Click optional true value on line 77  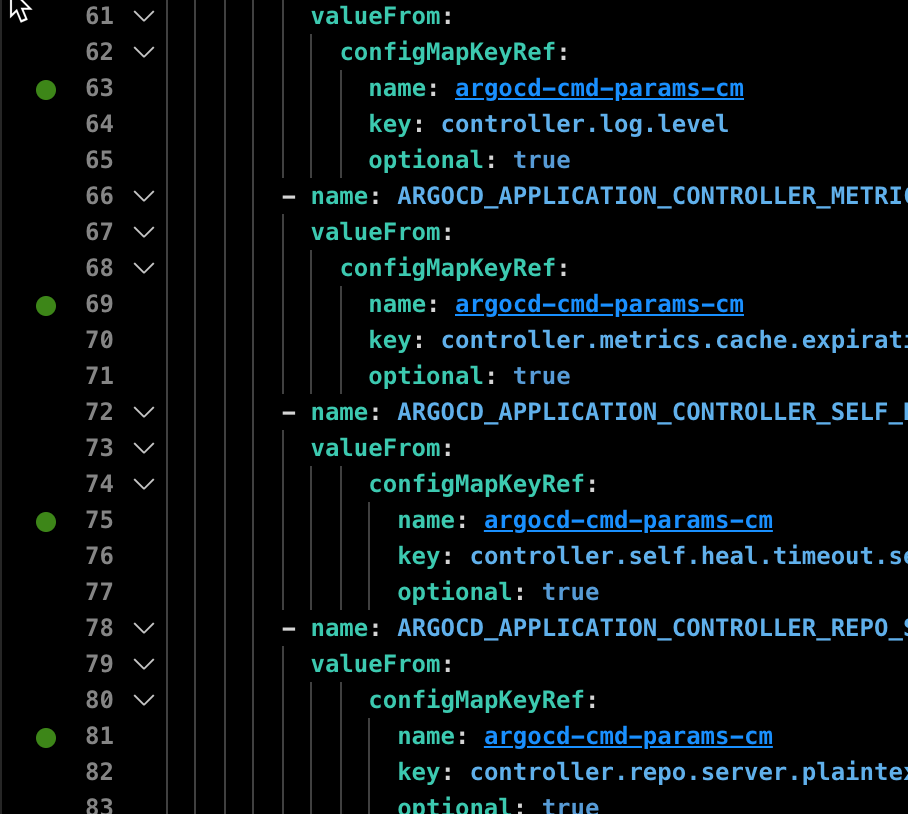[570, 592]
